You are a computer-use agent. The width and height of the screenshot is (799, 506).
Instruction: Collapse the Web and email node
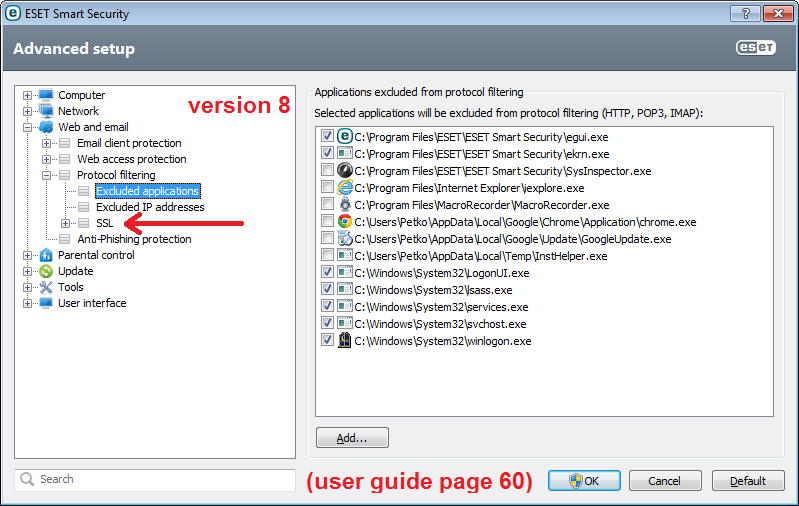27,127
